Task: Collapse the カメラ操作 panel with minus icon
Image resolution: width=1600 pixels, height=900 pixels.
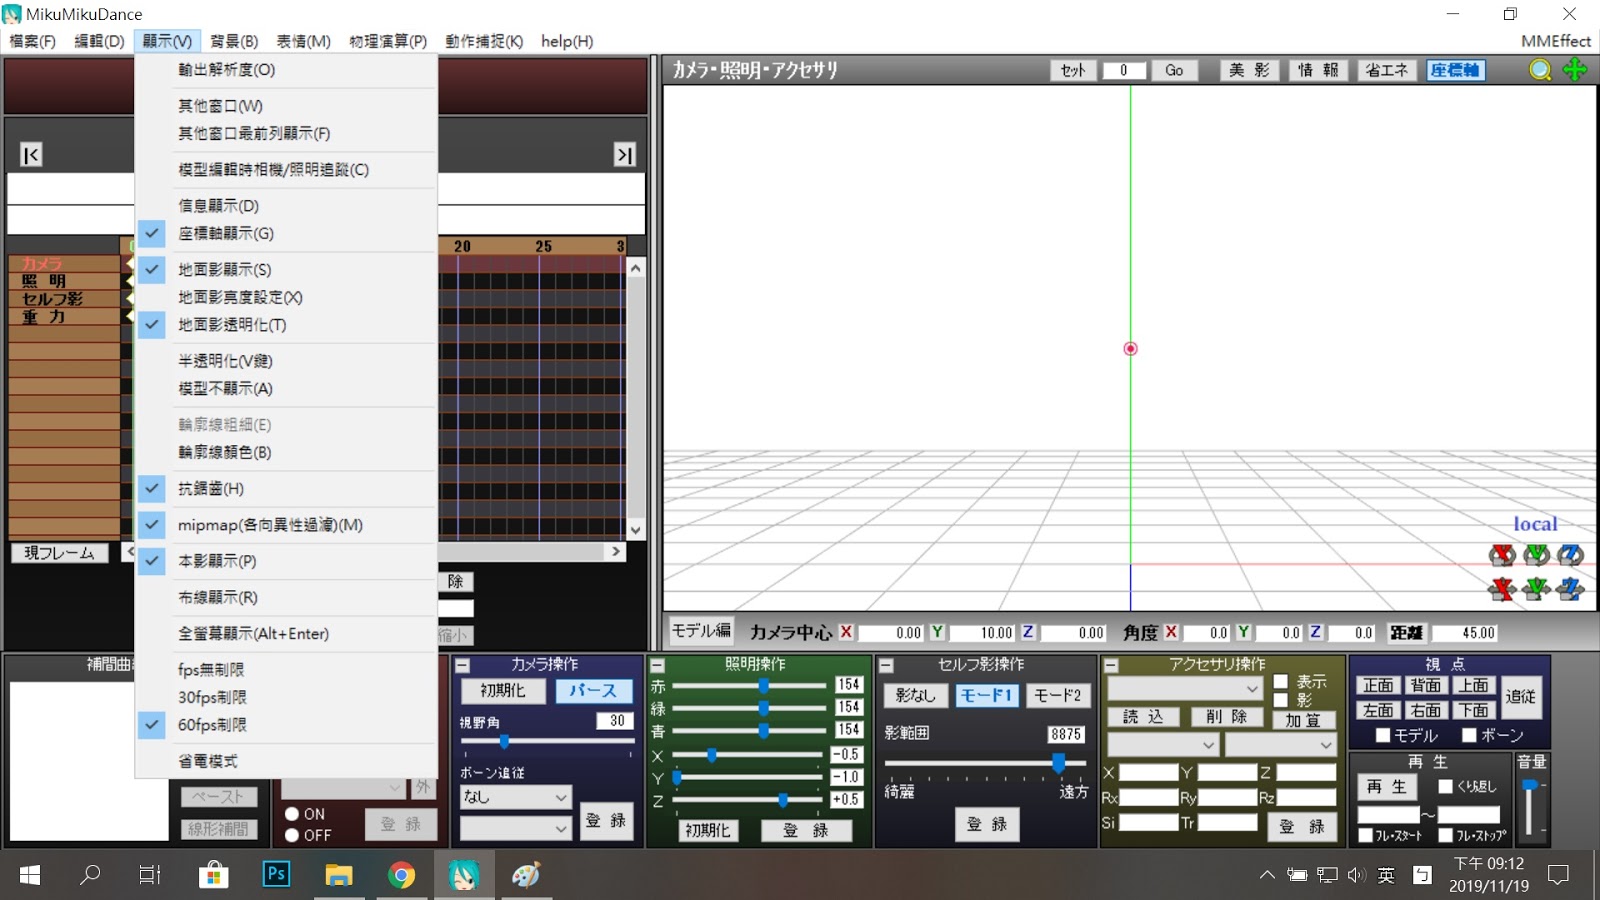Action: point(463,665)
